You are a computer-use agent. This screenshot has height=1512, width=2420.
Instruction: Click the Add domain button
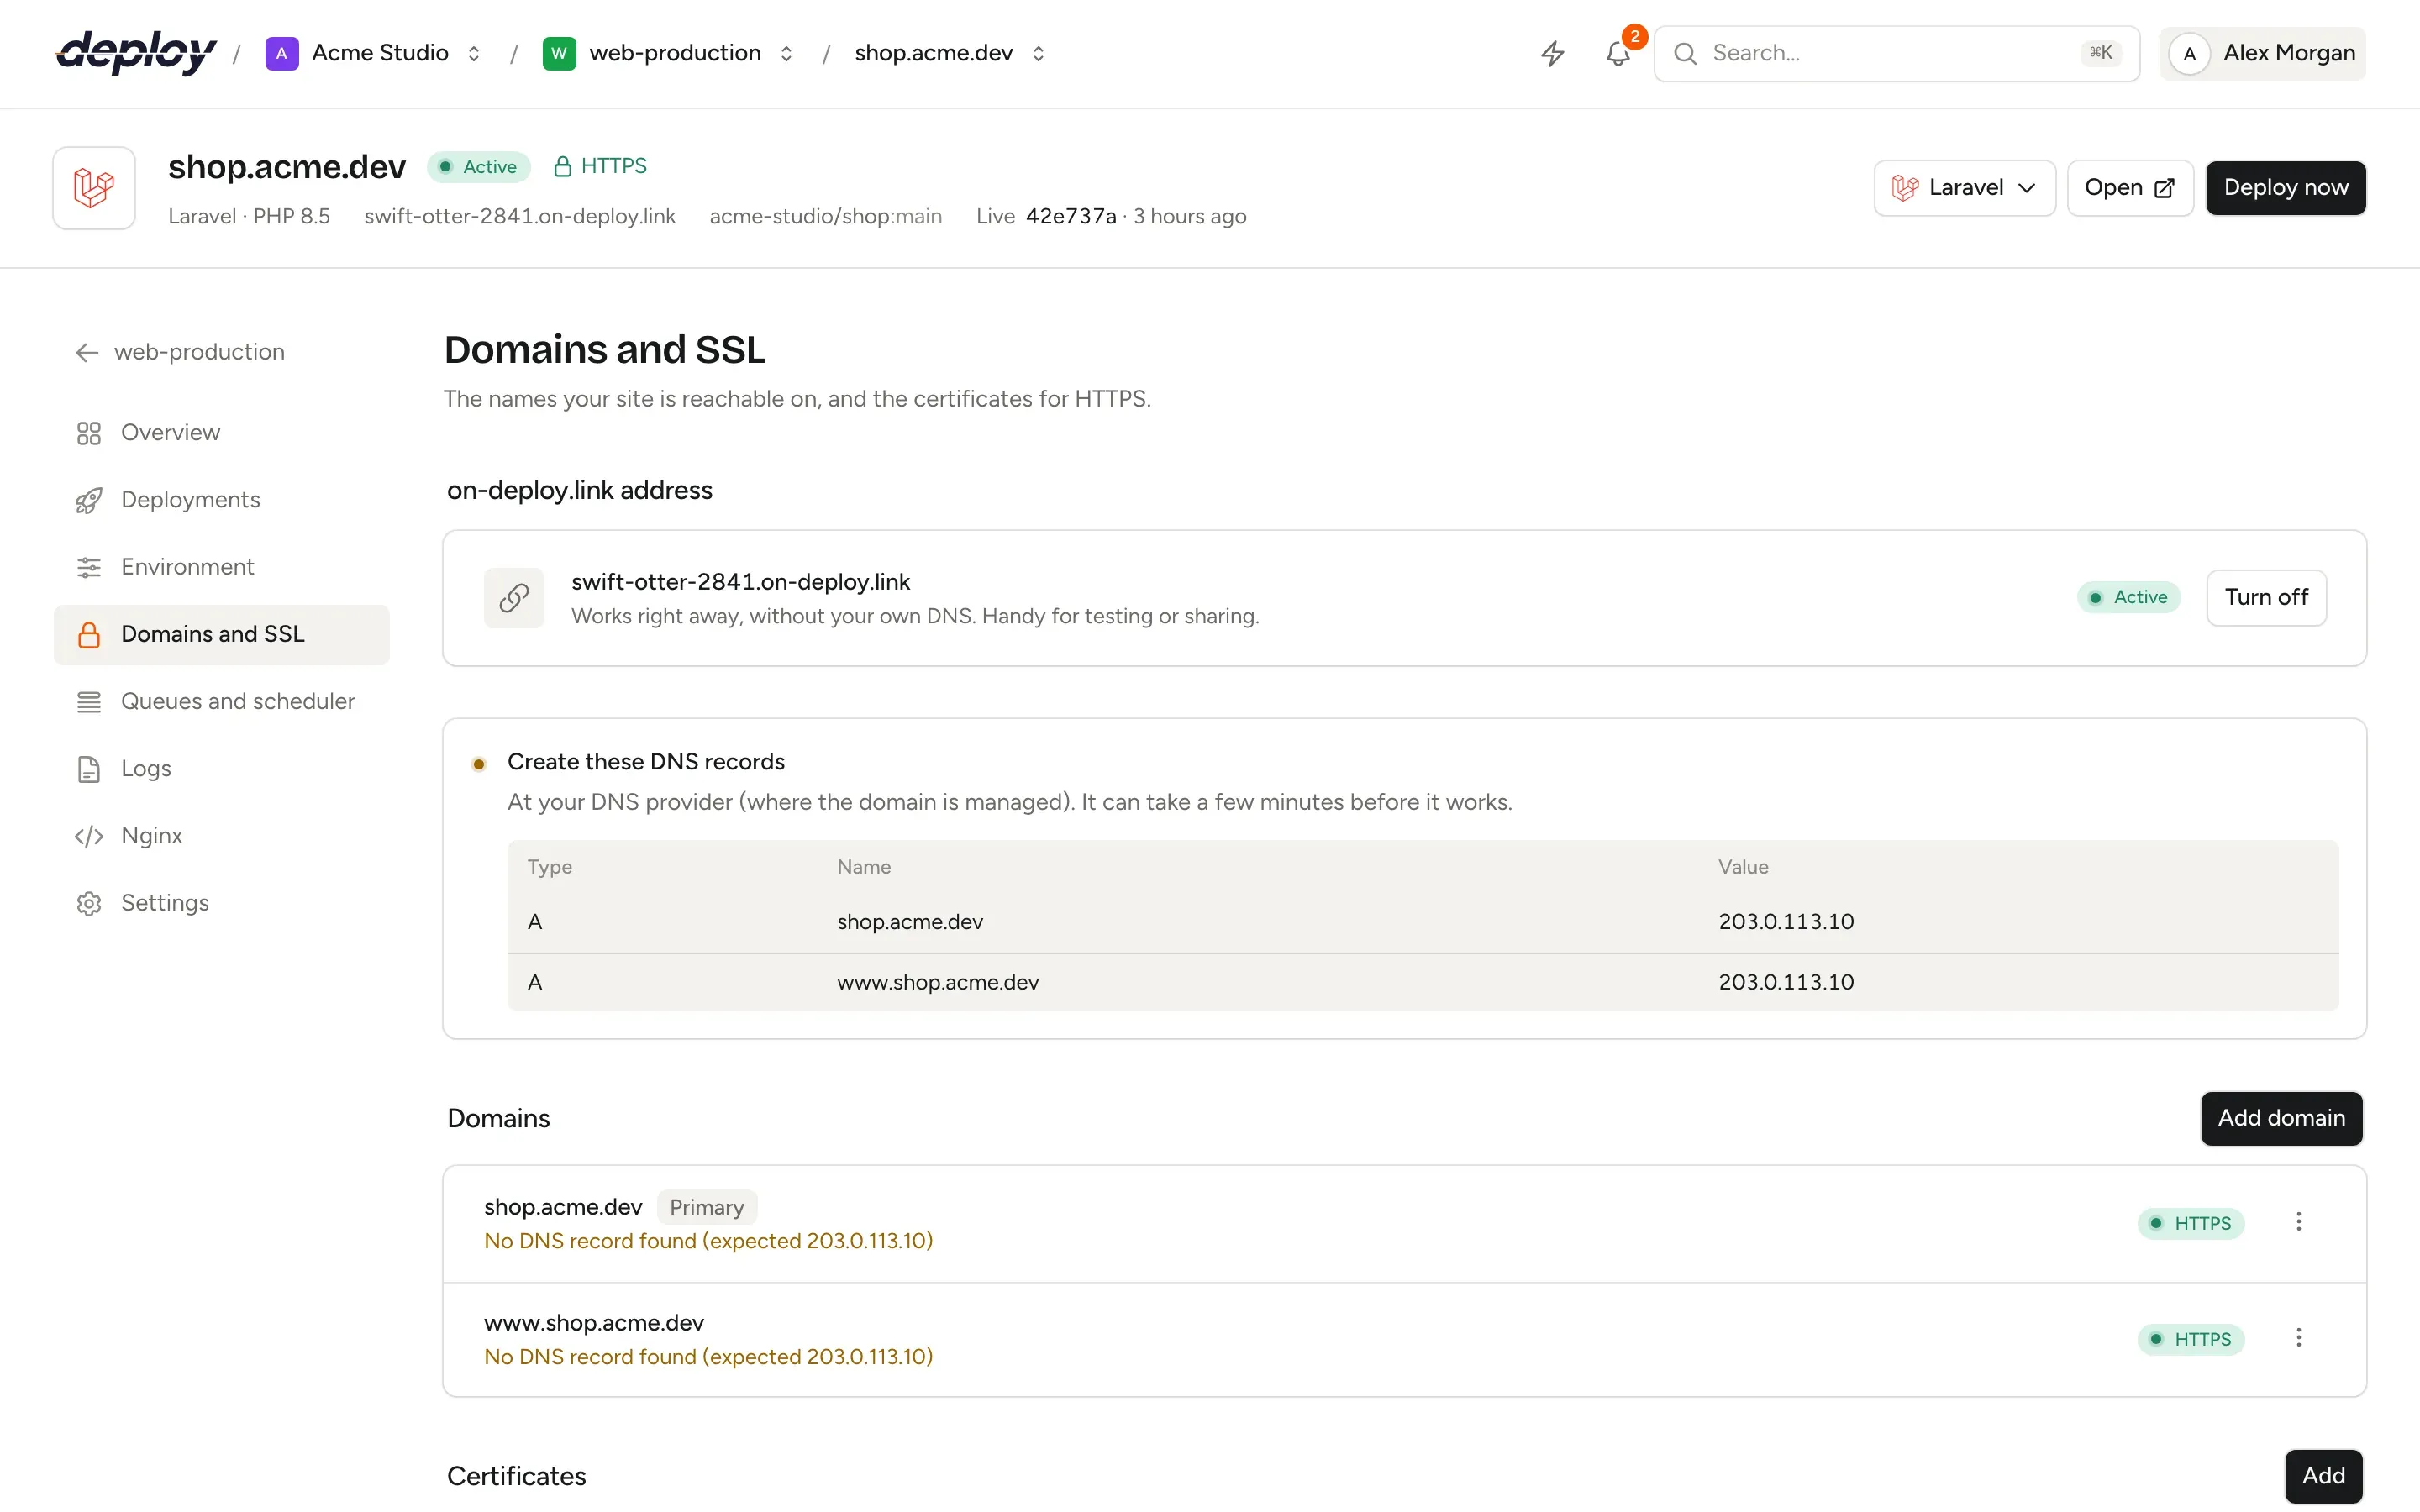(2281, 1118)
